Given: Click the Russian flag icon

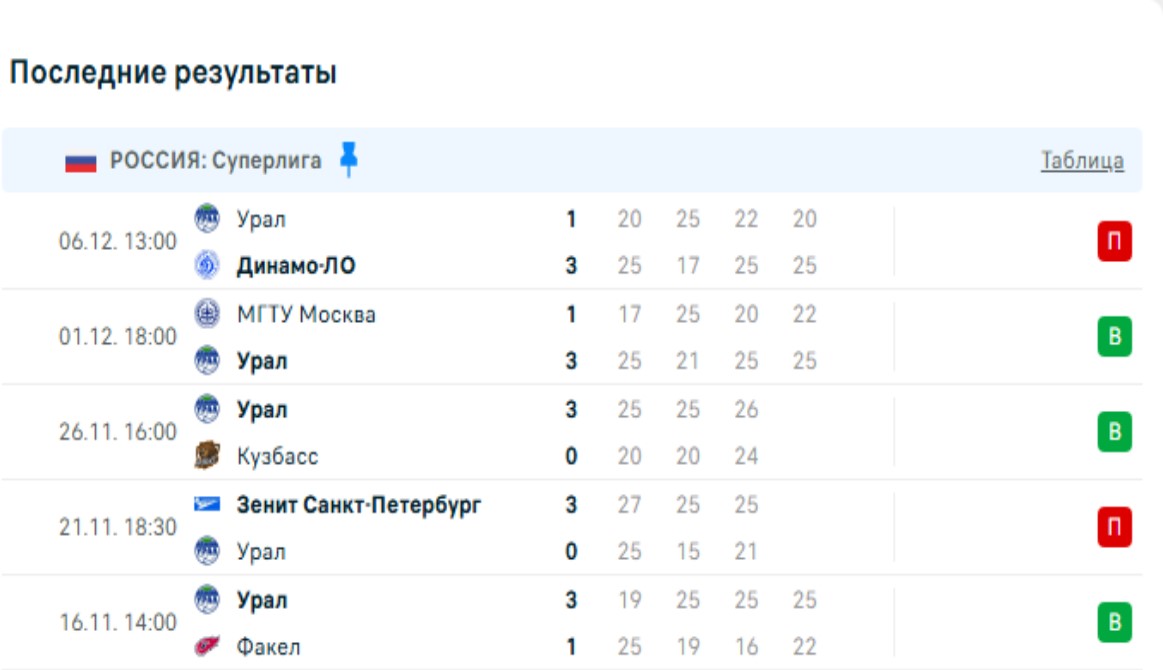Looking at the screenshot, I should (x=81, y=162).
